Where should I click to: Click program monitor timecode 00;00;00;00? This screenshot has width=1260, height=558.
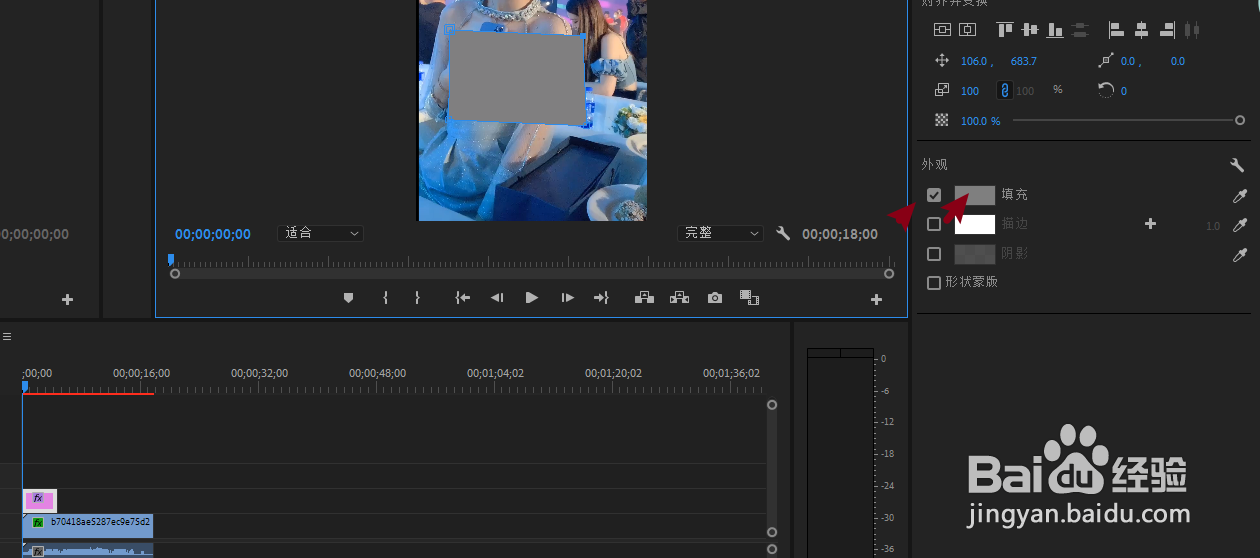tap(213, 234)
